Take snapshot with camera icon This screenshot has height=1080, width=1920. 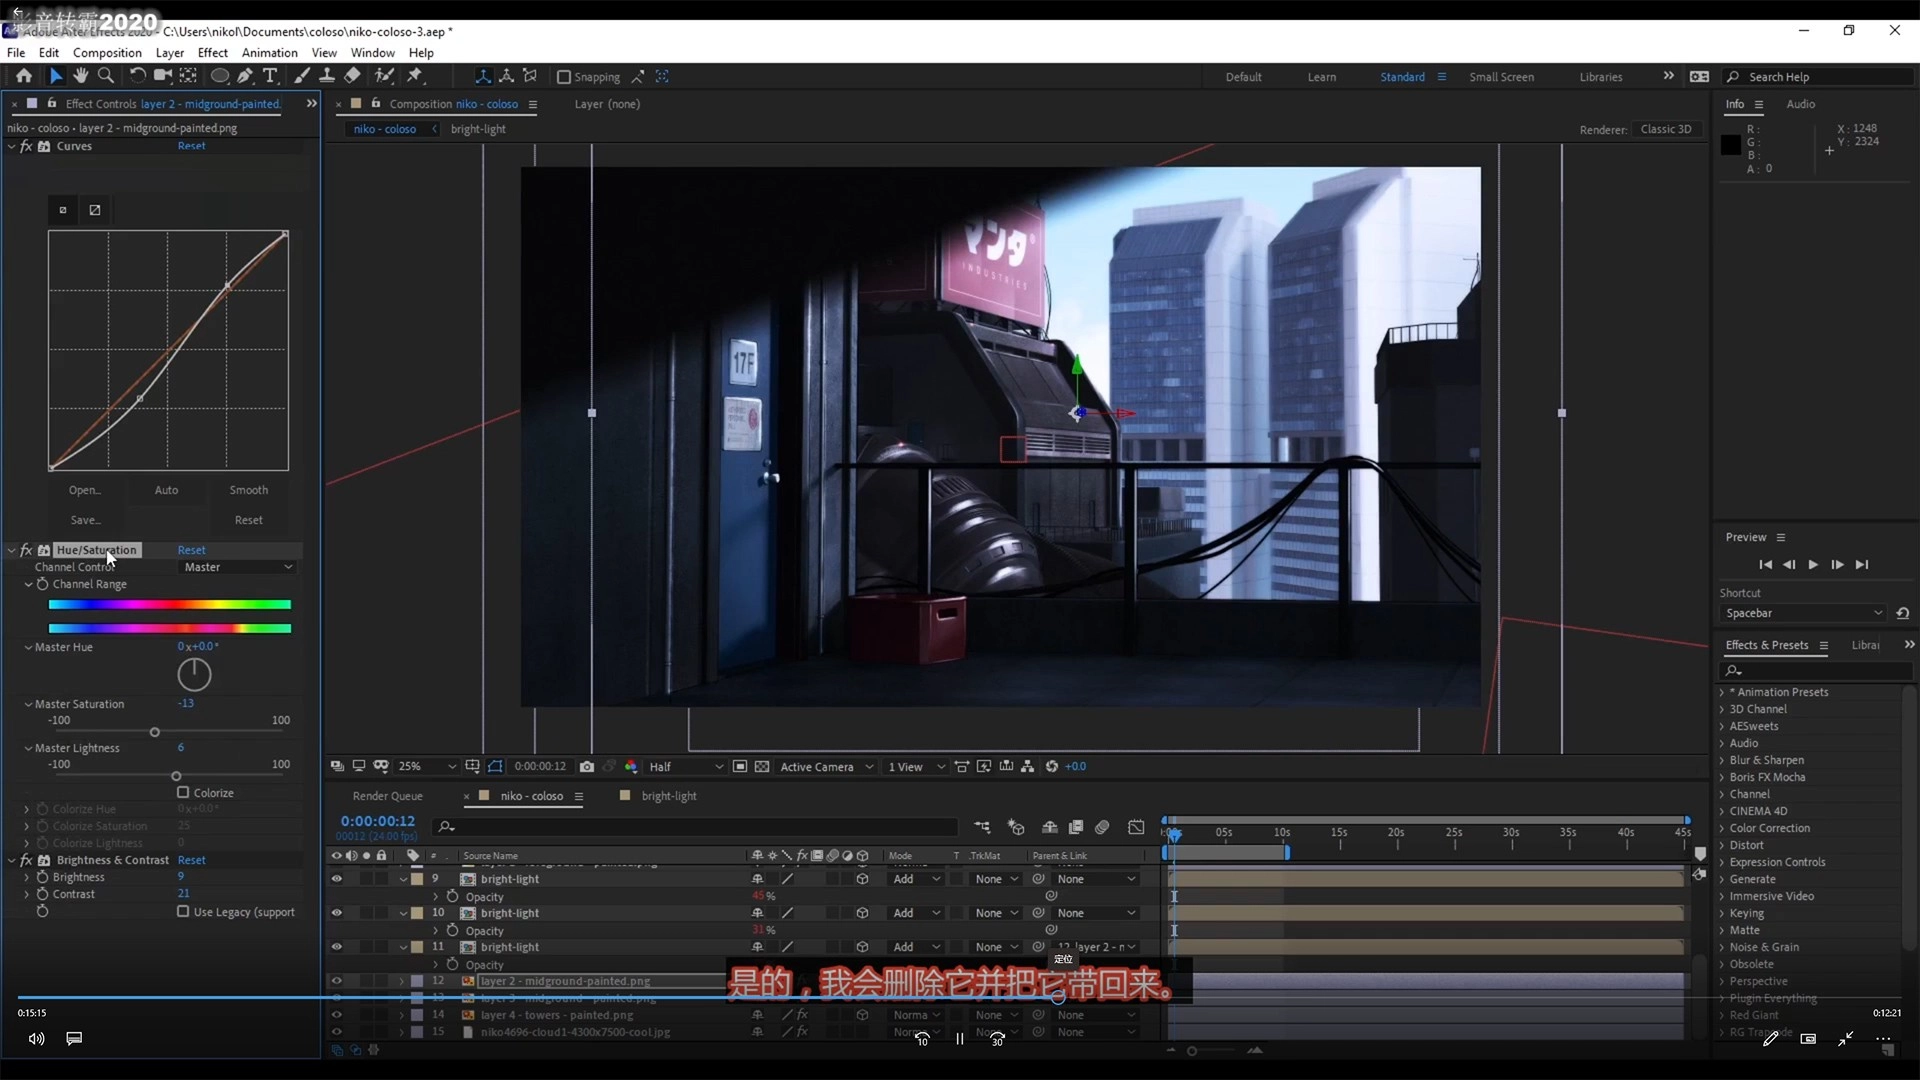tap(587, 767)
